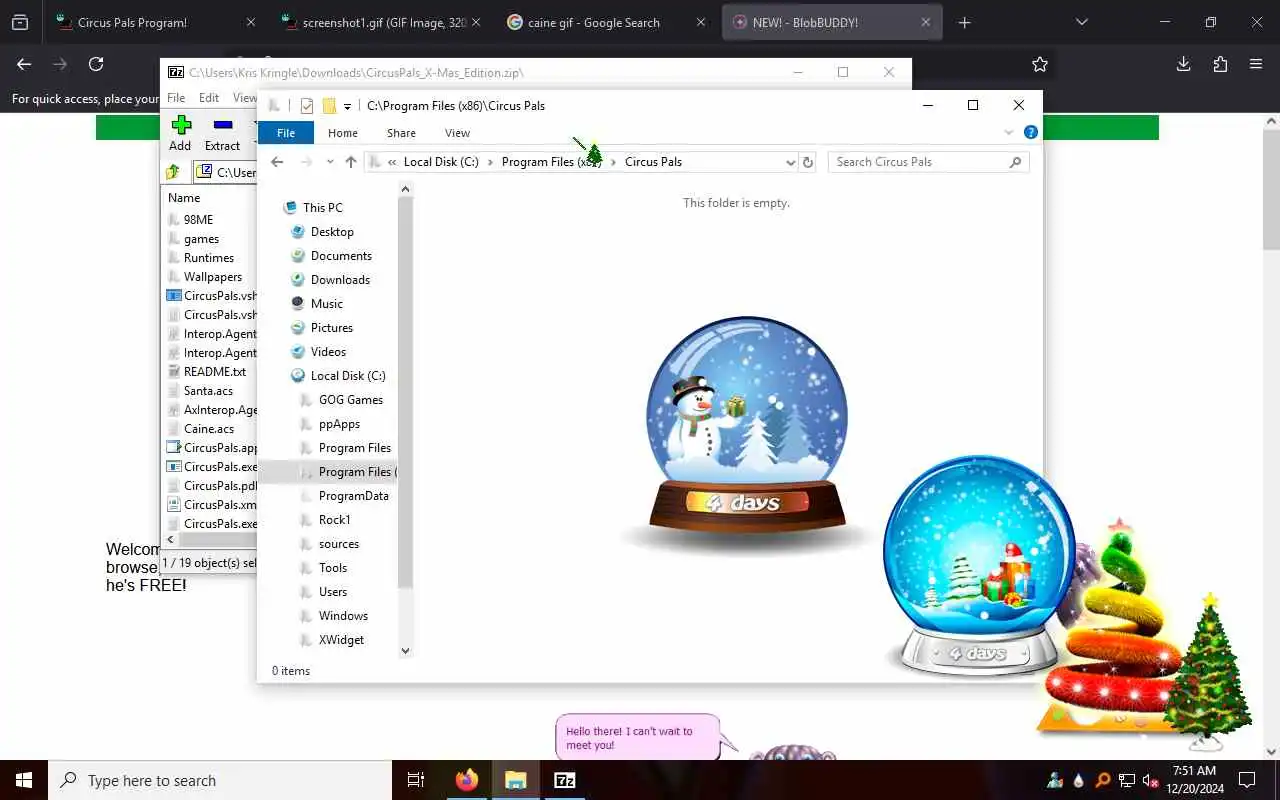Viewport: 1280px width, 800px height.
Task: Open the notification center icon
Action: click(1247, 780)
